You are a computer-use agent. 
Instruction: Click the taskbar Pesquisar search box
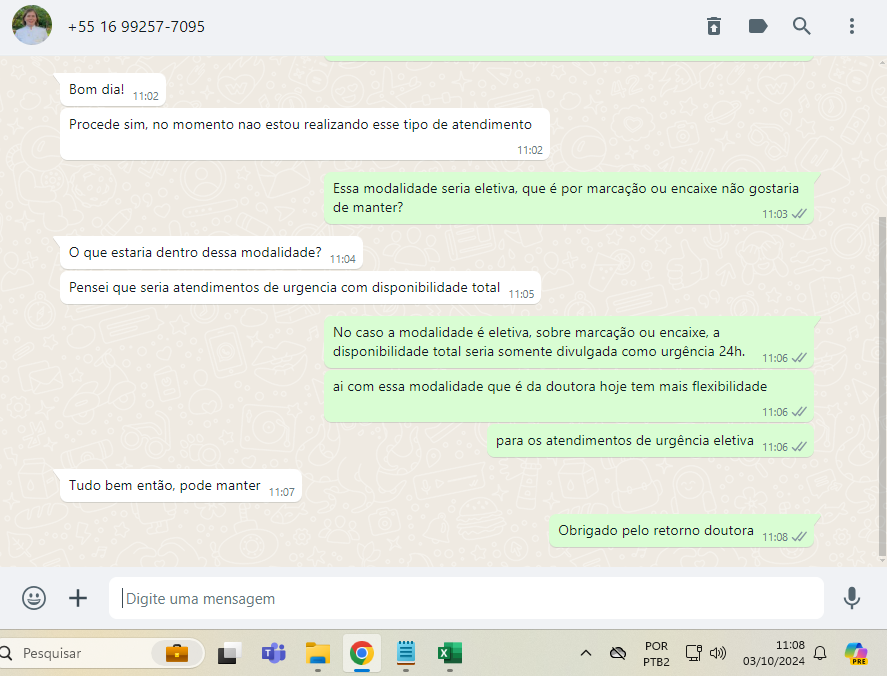coord(80,653)
